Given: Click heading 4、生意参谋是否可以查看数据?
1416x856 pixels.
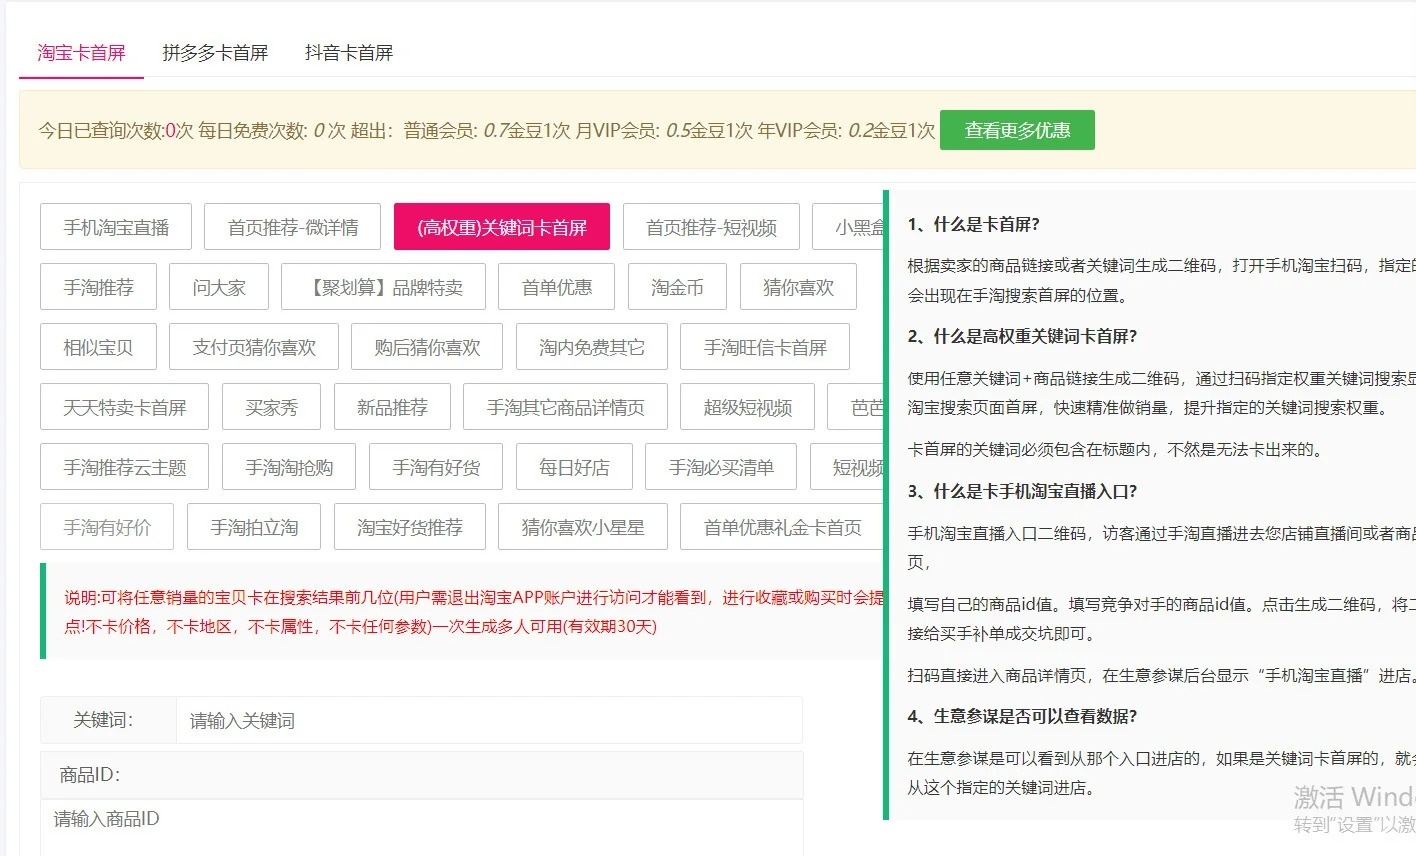Looking at the screenshot, I should (x=1023, y=716).
